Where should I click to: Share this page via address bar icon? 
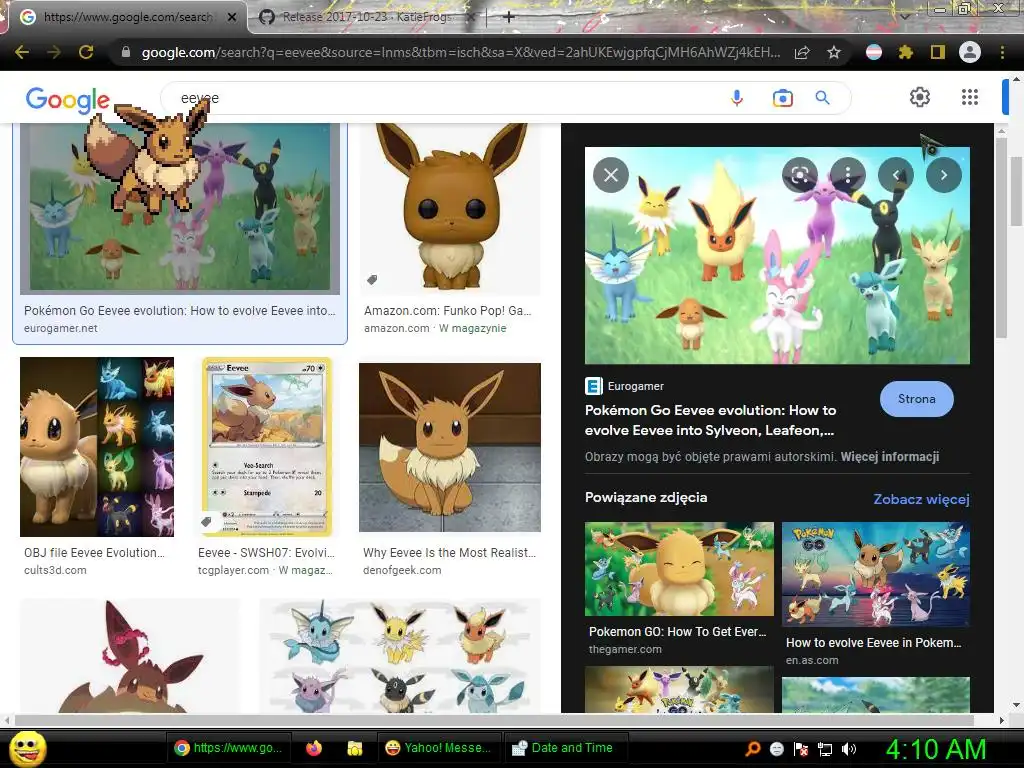point(802,52)
